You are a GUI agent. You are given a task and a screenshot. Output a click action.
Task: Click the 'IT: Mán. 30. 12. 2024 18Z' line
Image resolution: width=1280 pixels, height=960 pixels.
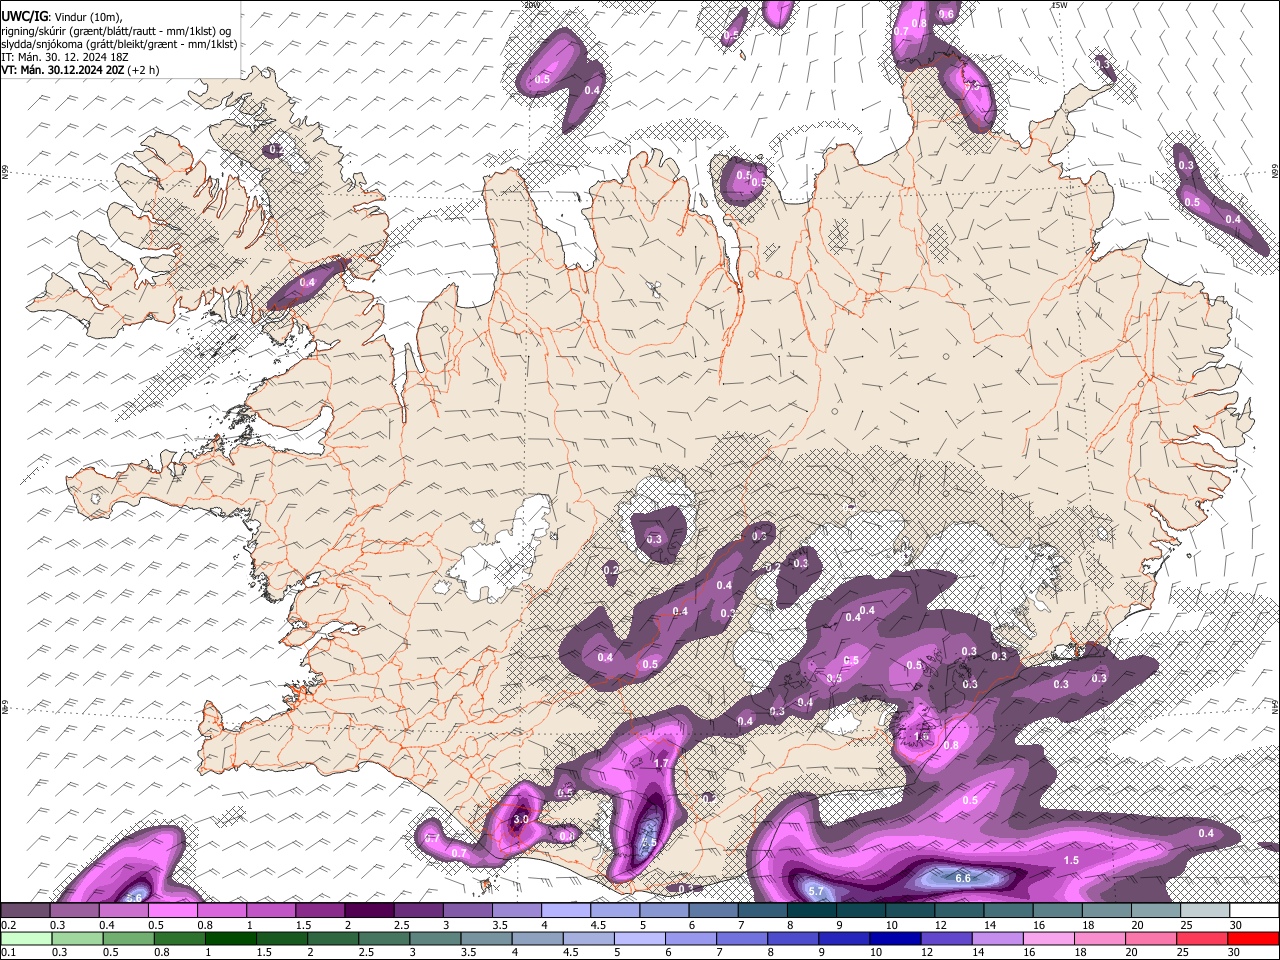64,57
